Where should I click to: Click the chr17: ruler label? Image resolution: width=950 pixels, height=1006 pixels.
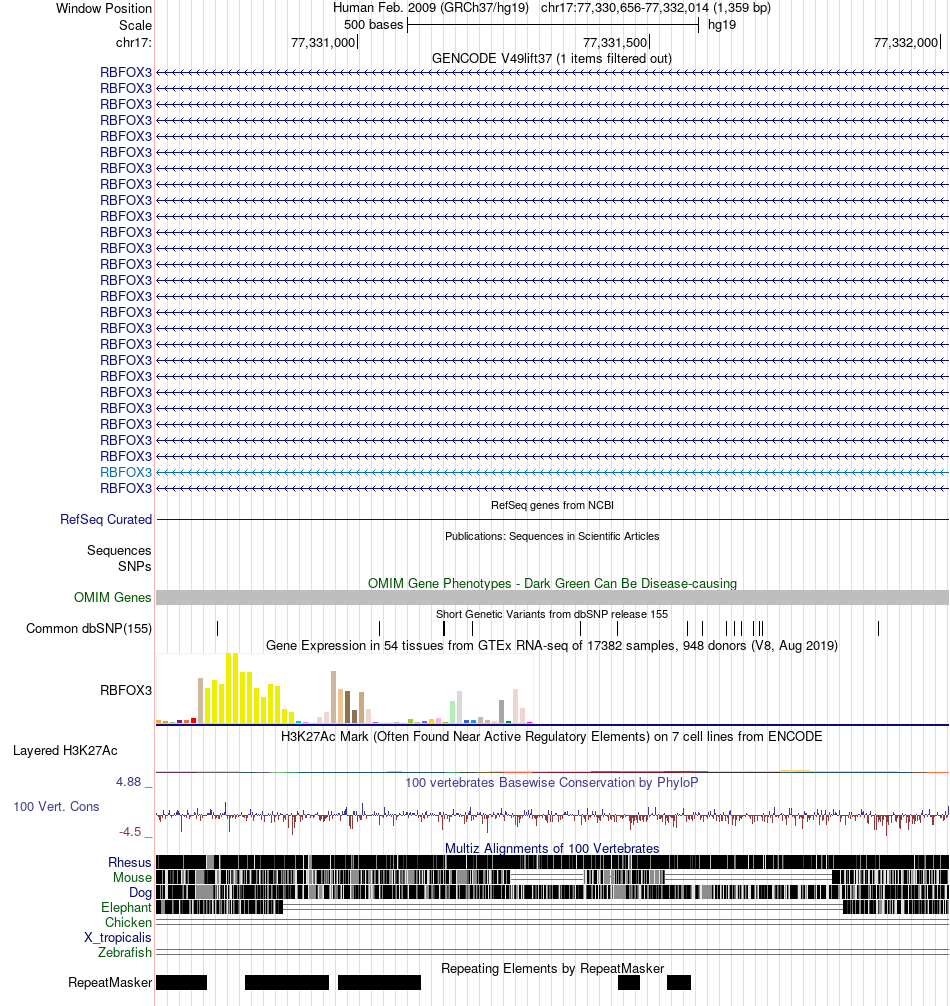pyautogui.click(x=133, y=42)
